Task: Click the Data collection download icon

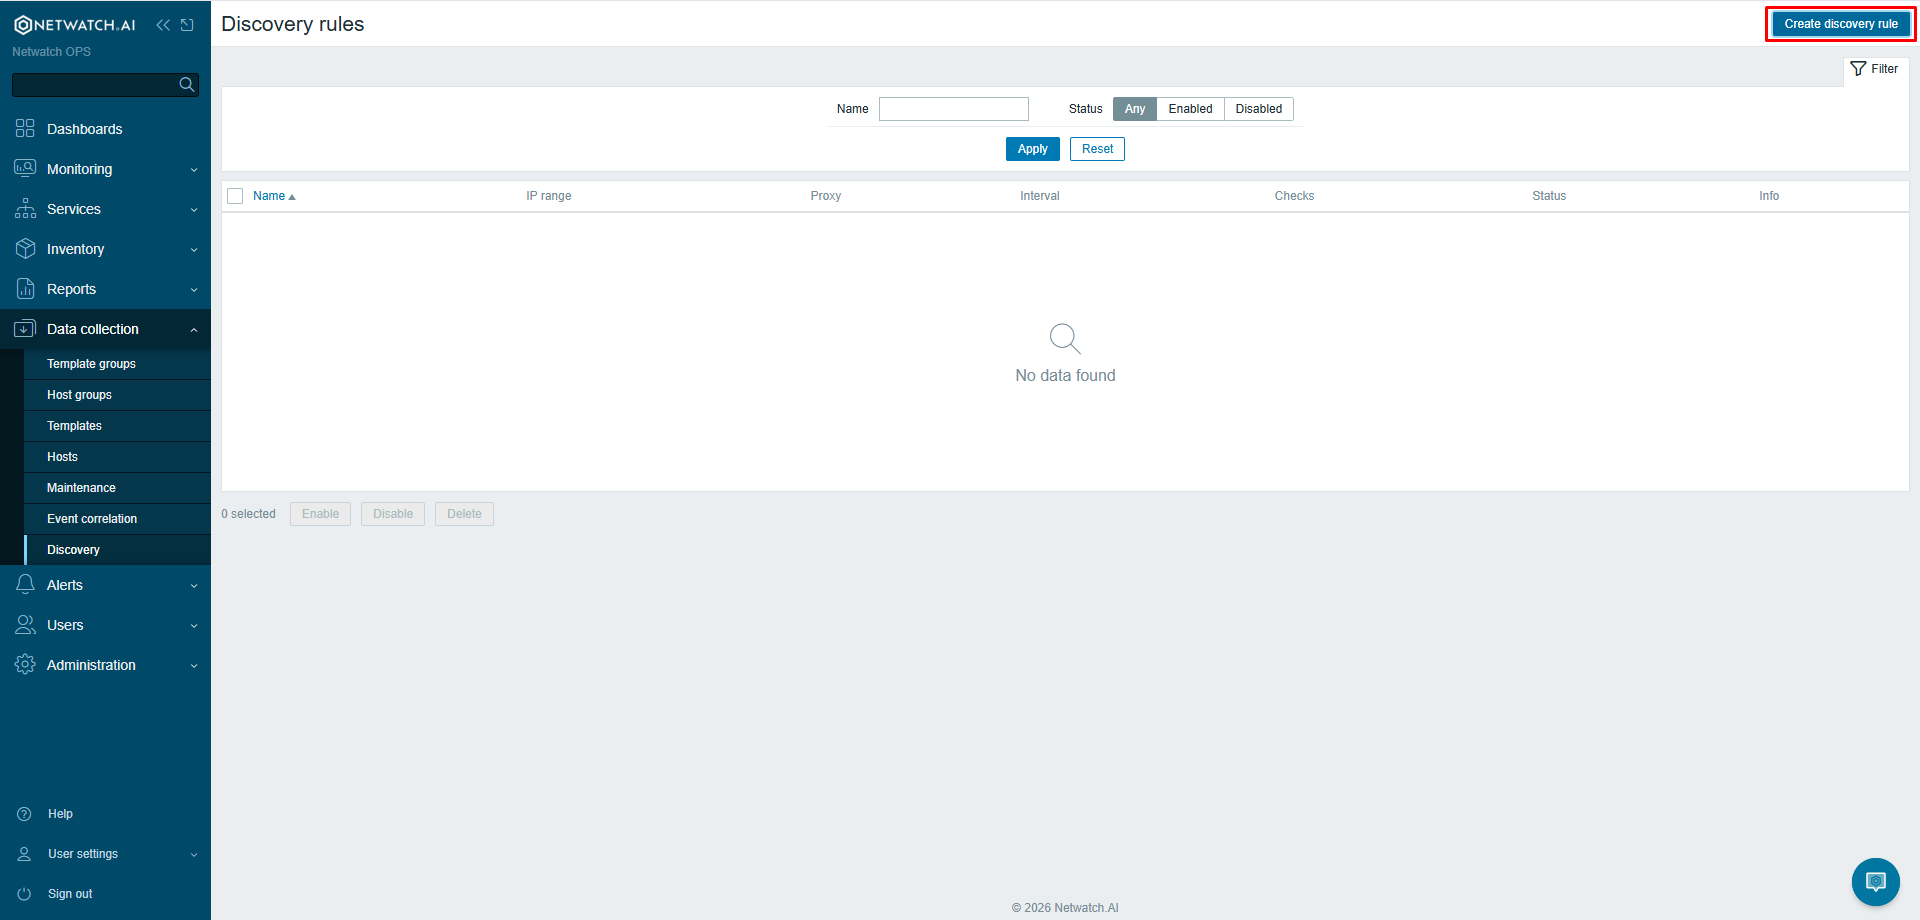Action: click(x=25, y=329)
